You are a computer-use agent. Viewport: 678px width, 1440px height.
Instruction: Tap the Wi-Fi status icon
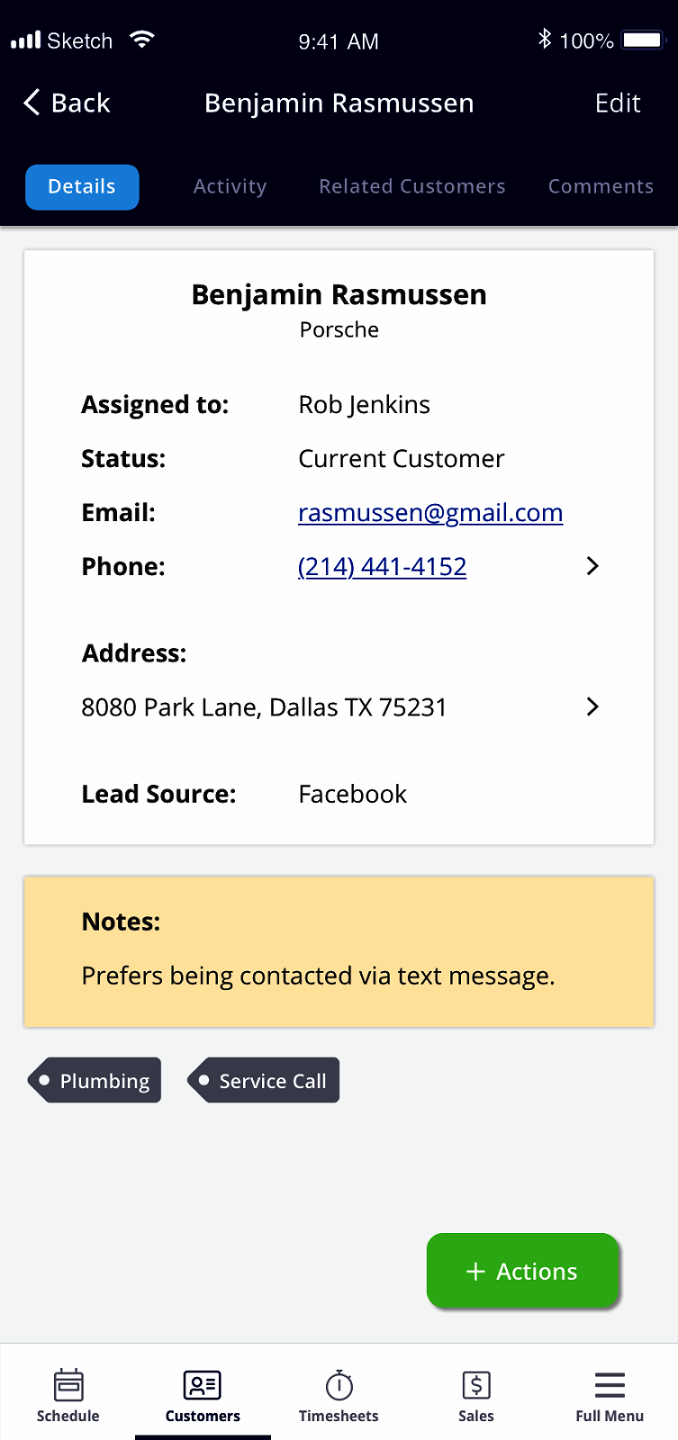click(143, 41)
